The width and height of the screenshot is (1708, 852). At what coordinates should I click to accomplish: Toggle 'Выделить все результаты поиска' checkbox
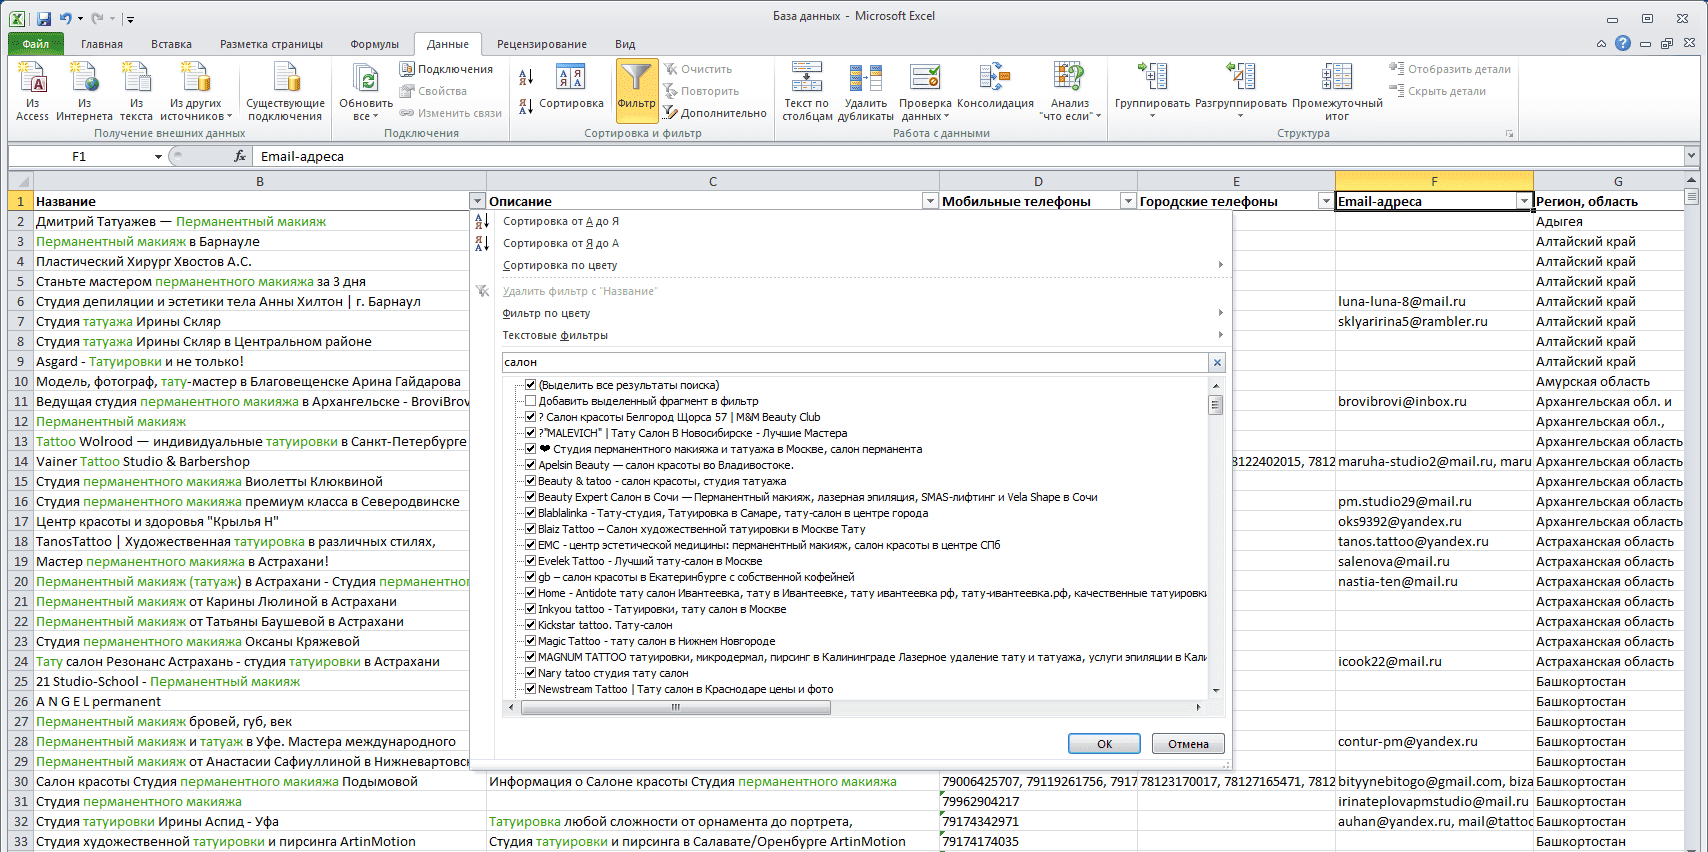click(x=531, y=385)
